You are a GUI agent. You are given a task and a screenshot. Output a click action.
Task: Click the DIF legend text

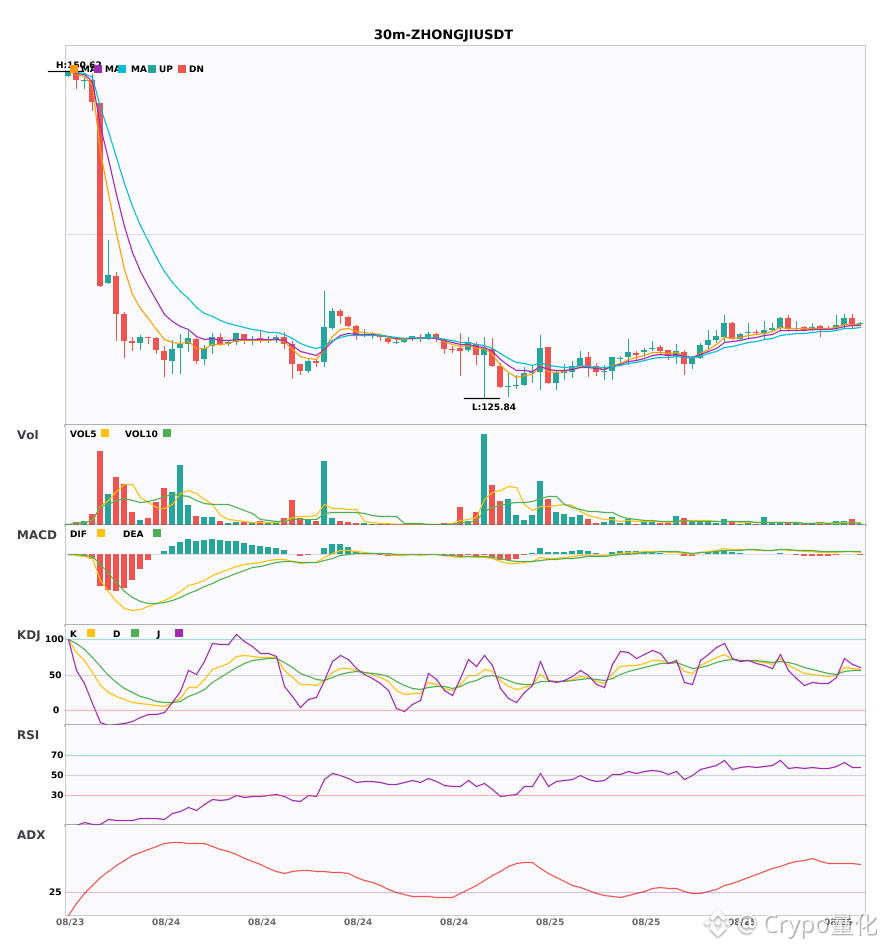tap(78, 534)
